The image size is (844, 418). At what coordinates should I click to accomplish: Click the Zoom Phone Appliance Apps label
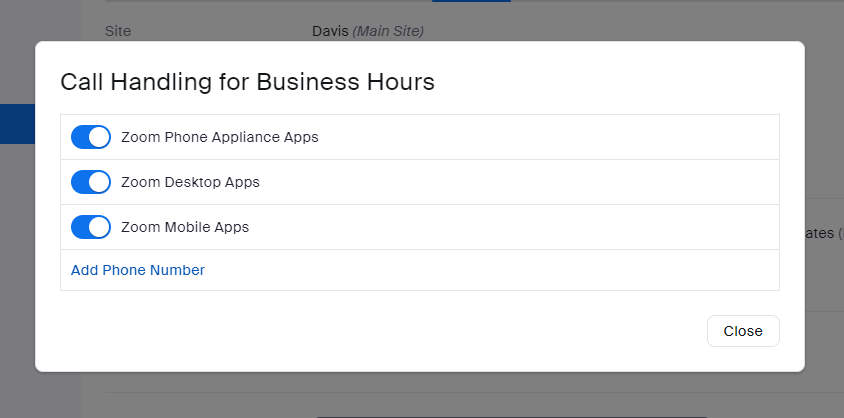(219, 137)
